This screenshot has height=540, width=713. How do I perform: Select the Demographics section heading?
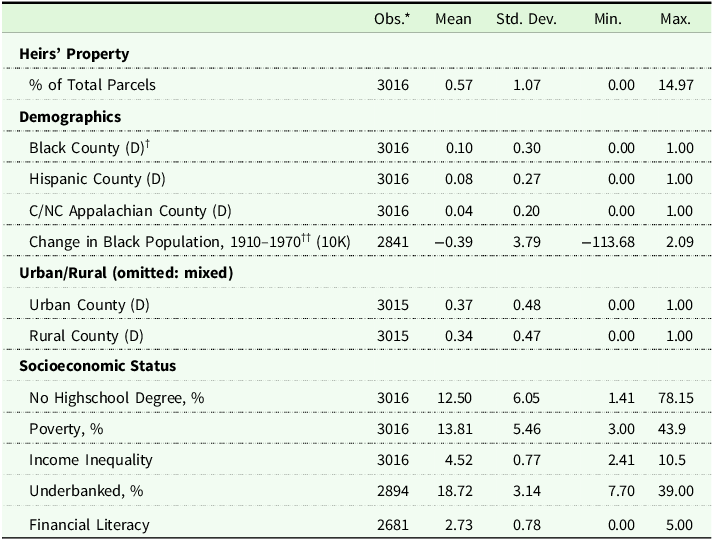[x=70, y=116]
